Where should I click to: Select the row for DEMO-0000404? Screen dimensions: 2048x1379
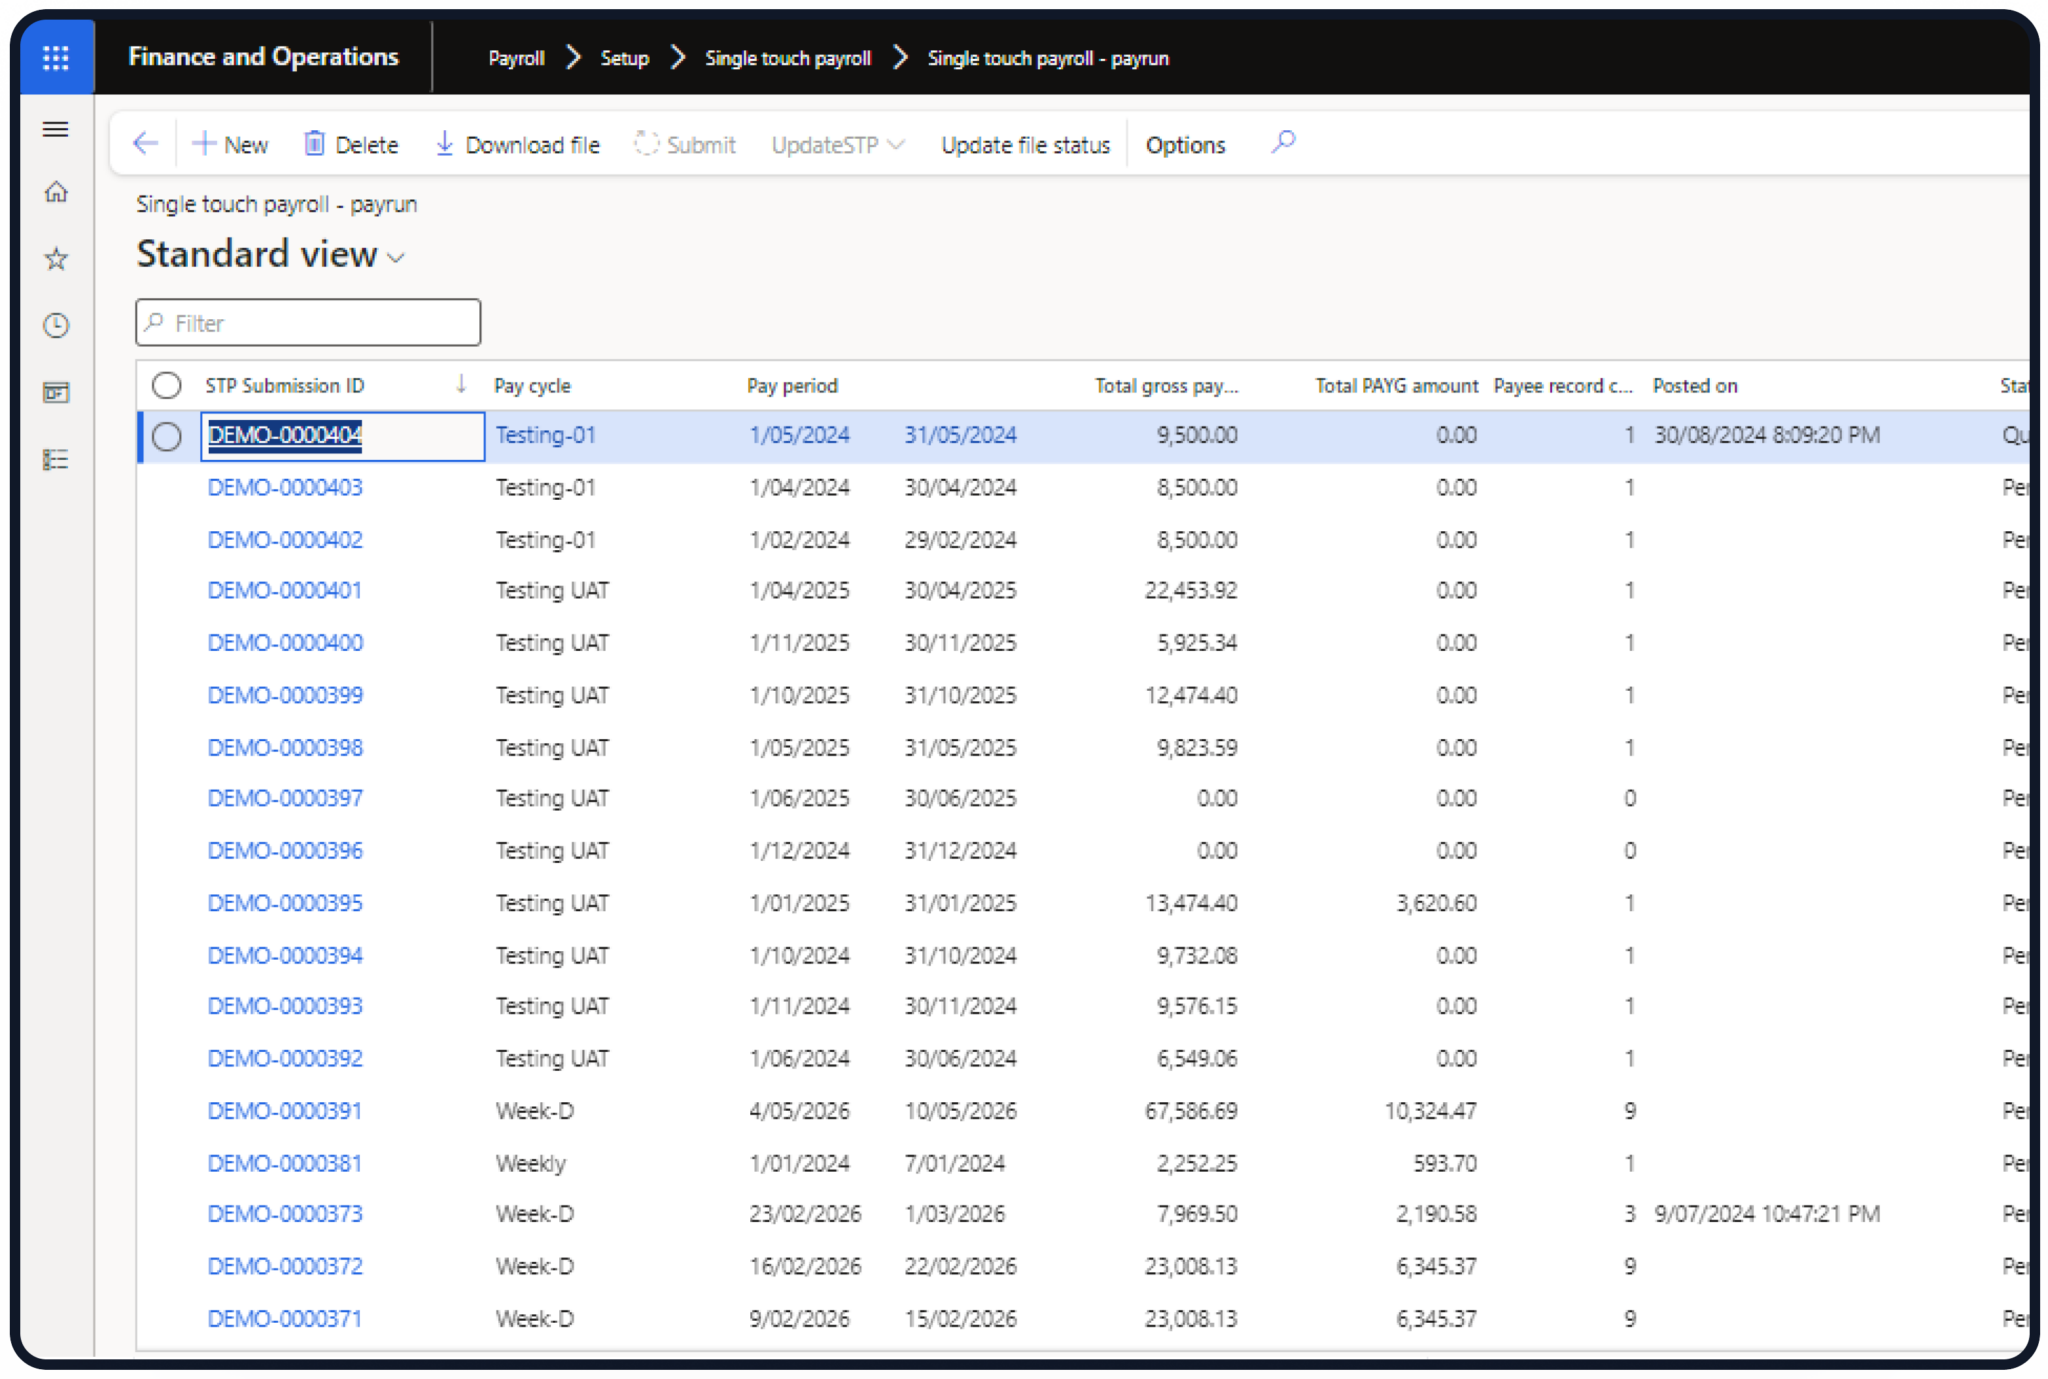(x=166, y=436)
